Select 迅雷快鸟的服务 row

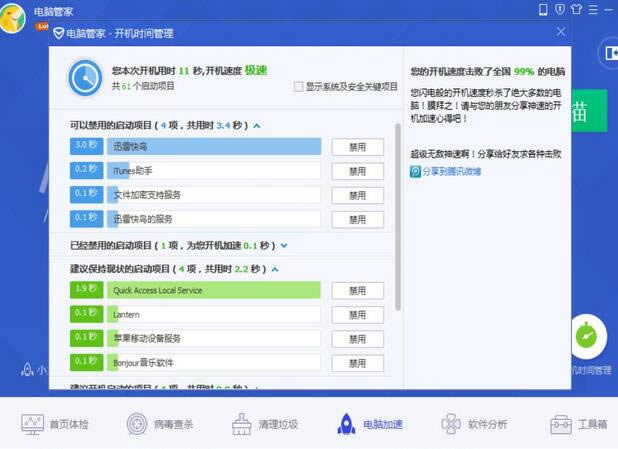pos(214,219)
